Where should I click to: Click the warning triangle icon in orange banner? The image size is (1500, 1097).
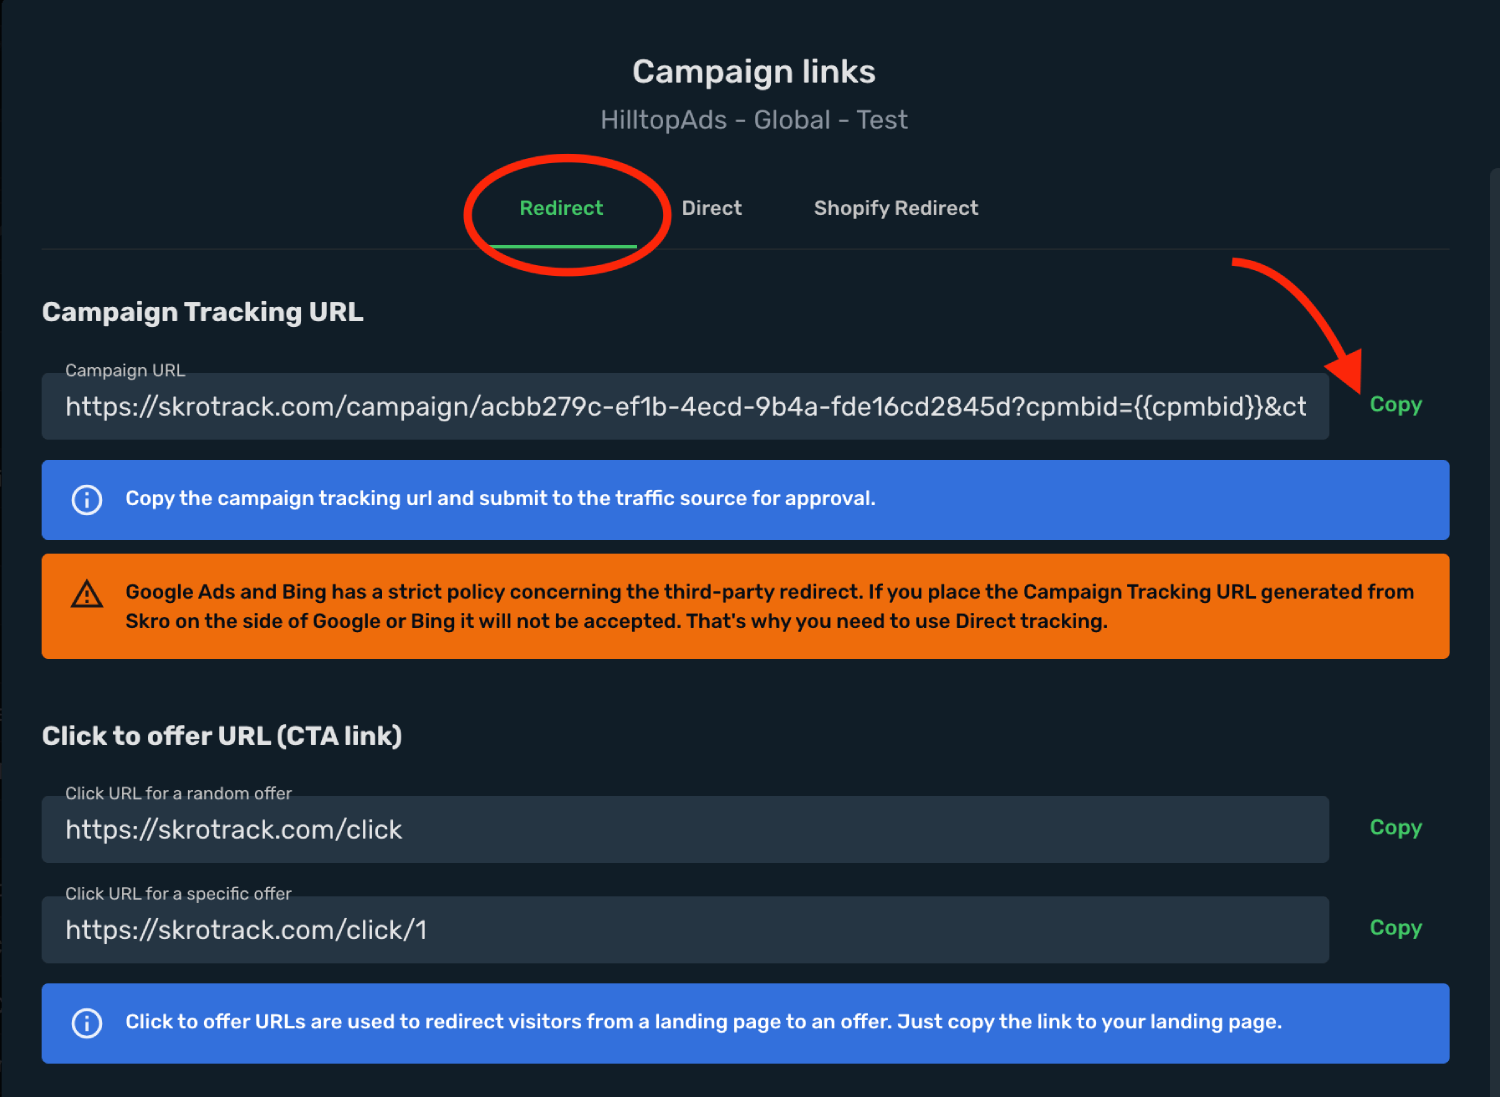pyautogui.click(x=87, y=594)
